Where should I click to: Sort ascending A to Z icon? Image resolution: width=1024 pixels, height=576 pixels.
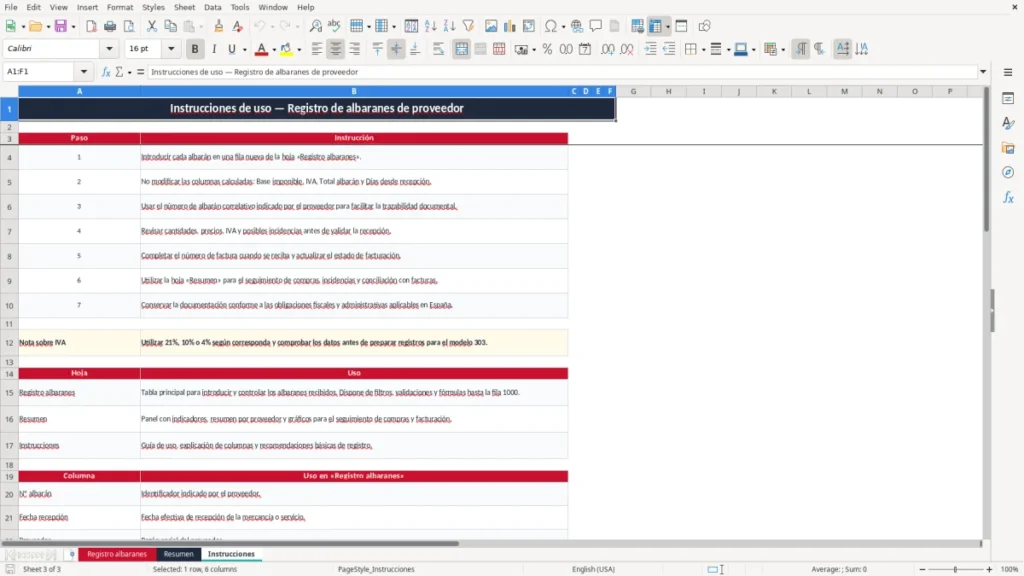click(x=430, y=26)
